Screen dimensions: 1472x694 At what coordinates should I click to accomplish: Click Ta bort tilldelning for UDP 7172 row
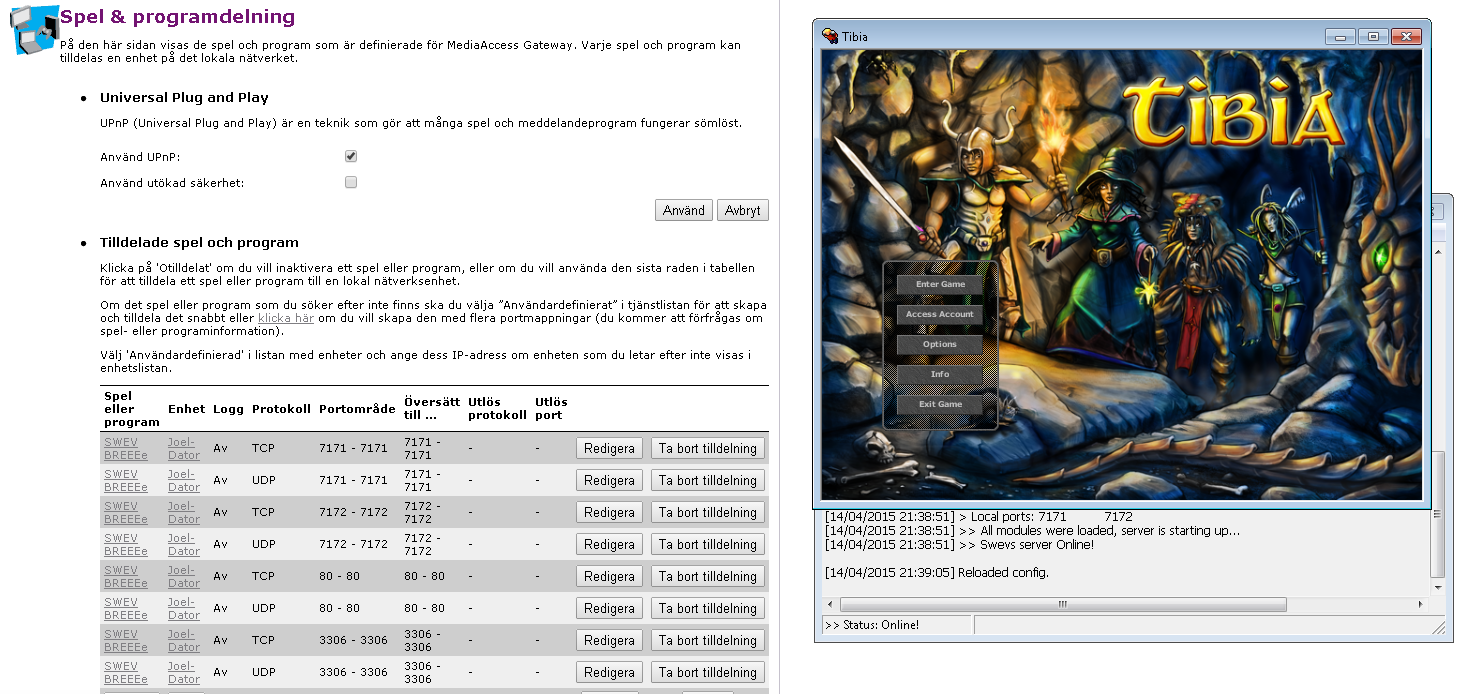708,544
